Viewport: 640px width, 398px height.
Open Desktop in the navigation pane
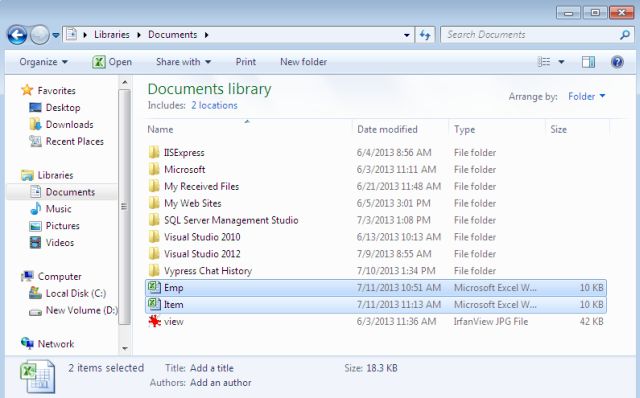[63, 108]
